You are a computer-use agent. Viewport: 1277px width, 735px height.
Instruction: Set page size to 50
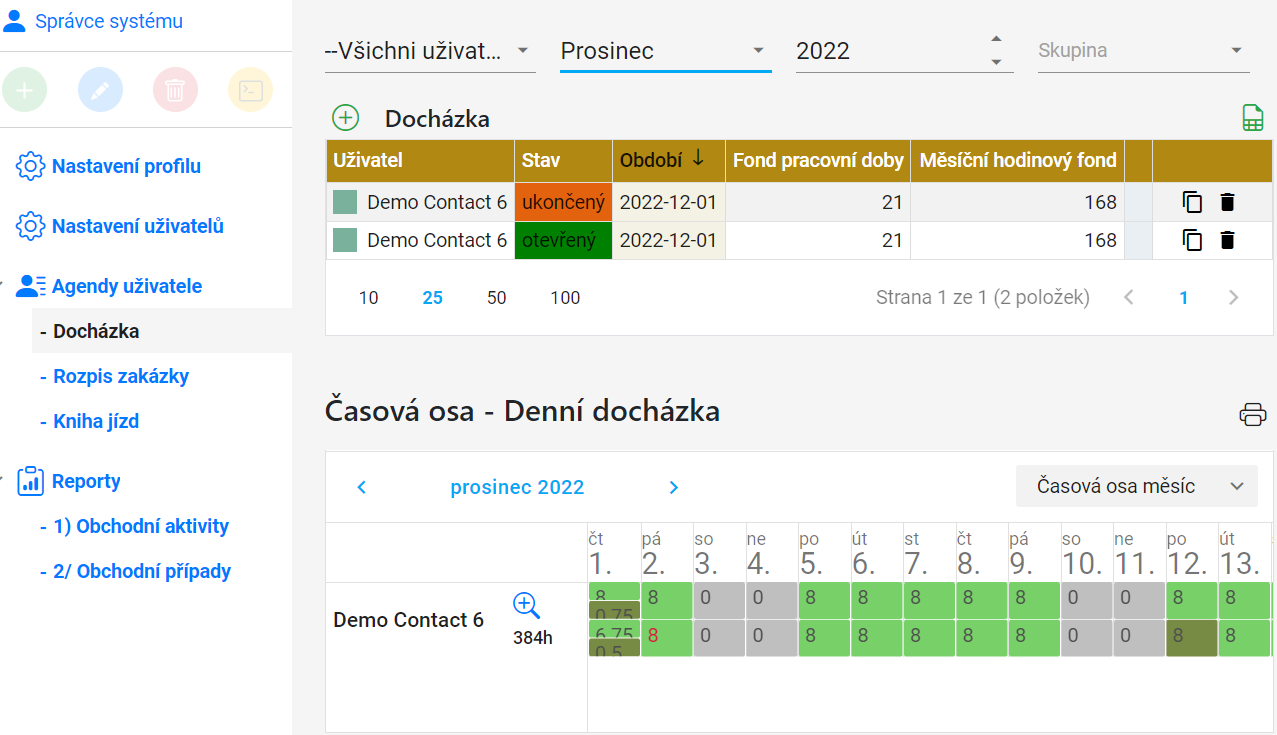[x=497, y=298]
